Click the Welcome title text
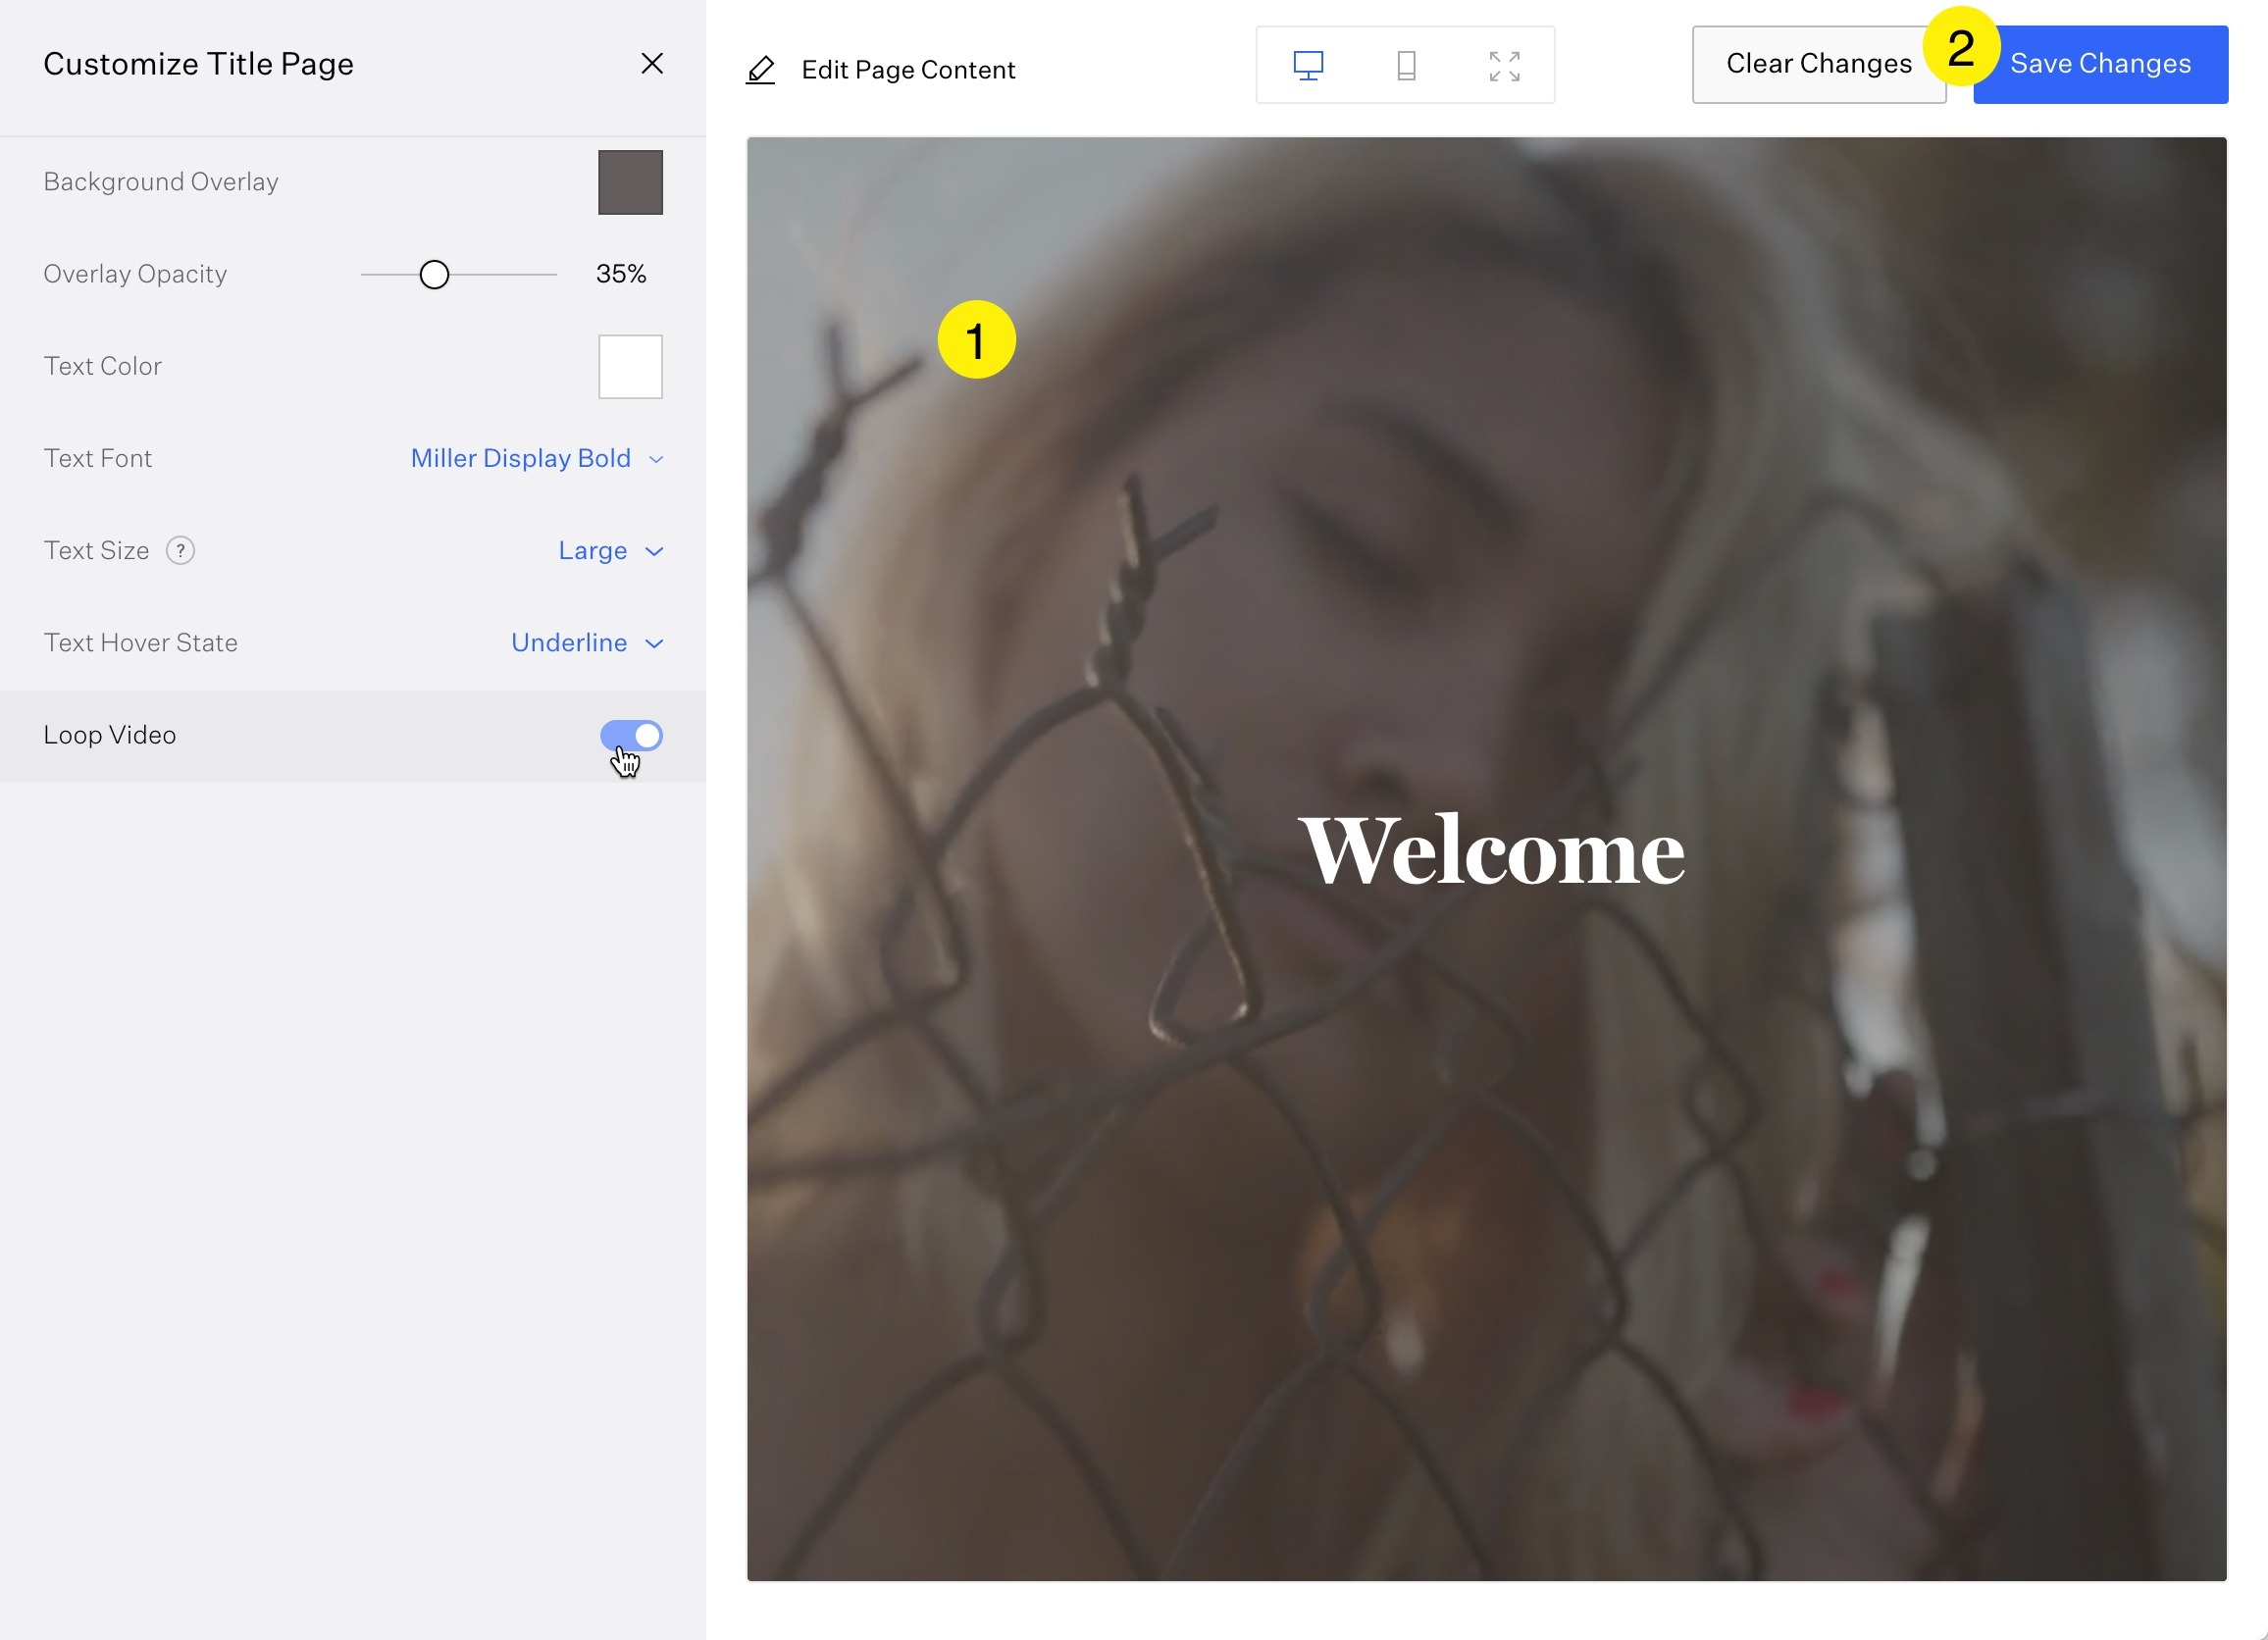This screenshot has height=1640, width=2268. pos(1491,852)
